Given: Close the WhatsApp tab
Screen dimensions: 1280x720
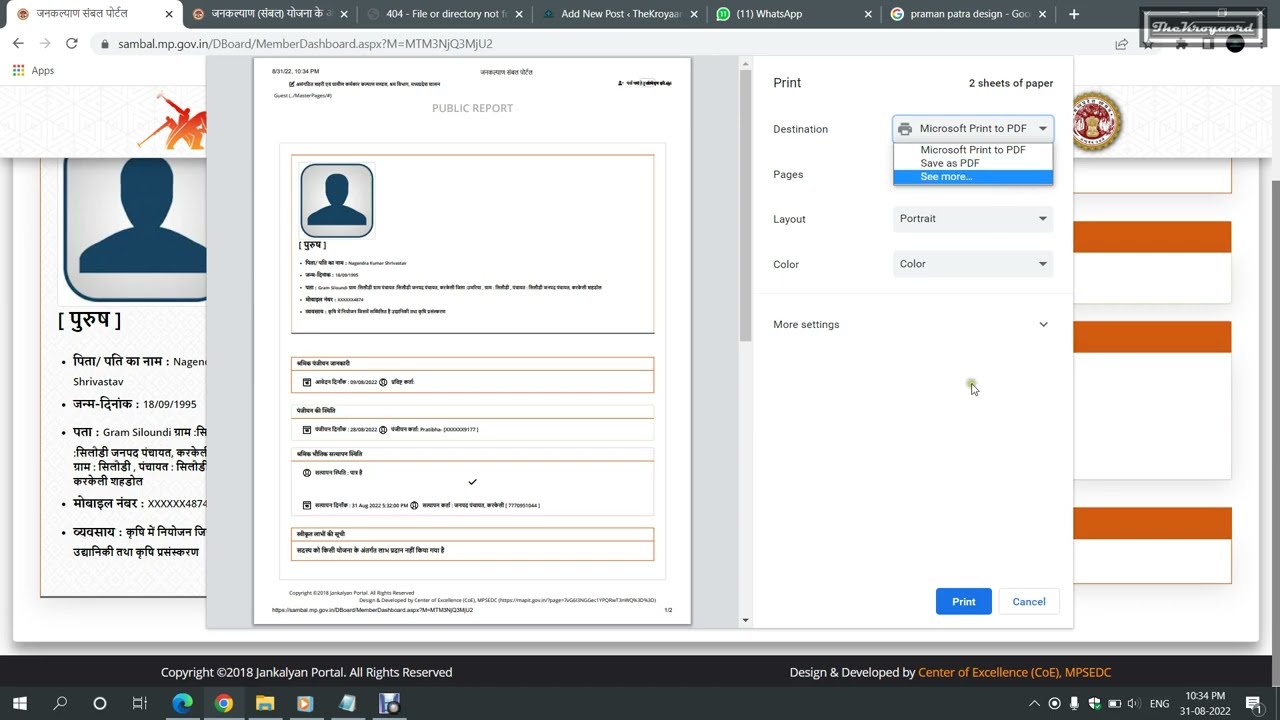Looking at the screenshot, I should point(868,14).
